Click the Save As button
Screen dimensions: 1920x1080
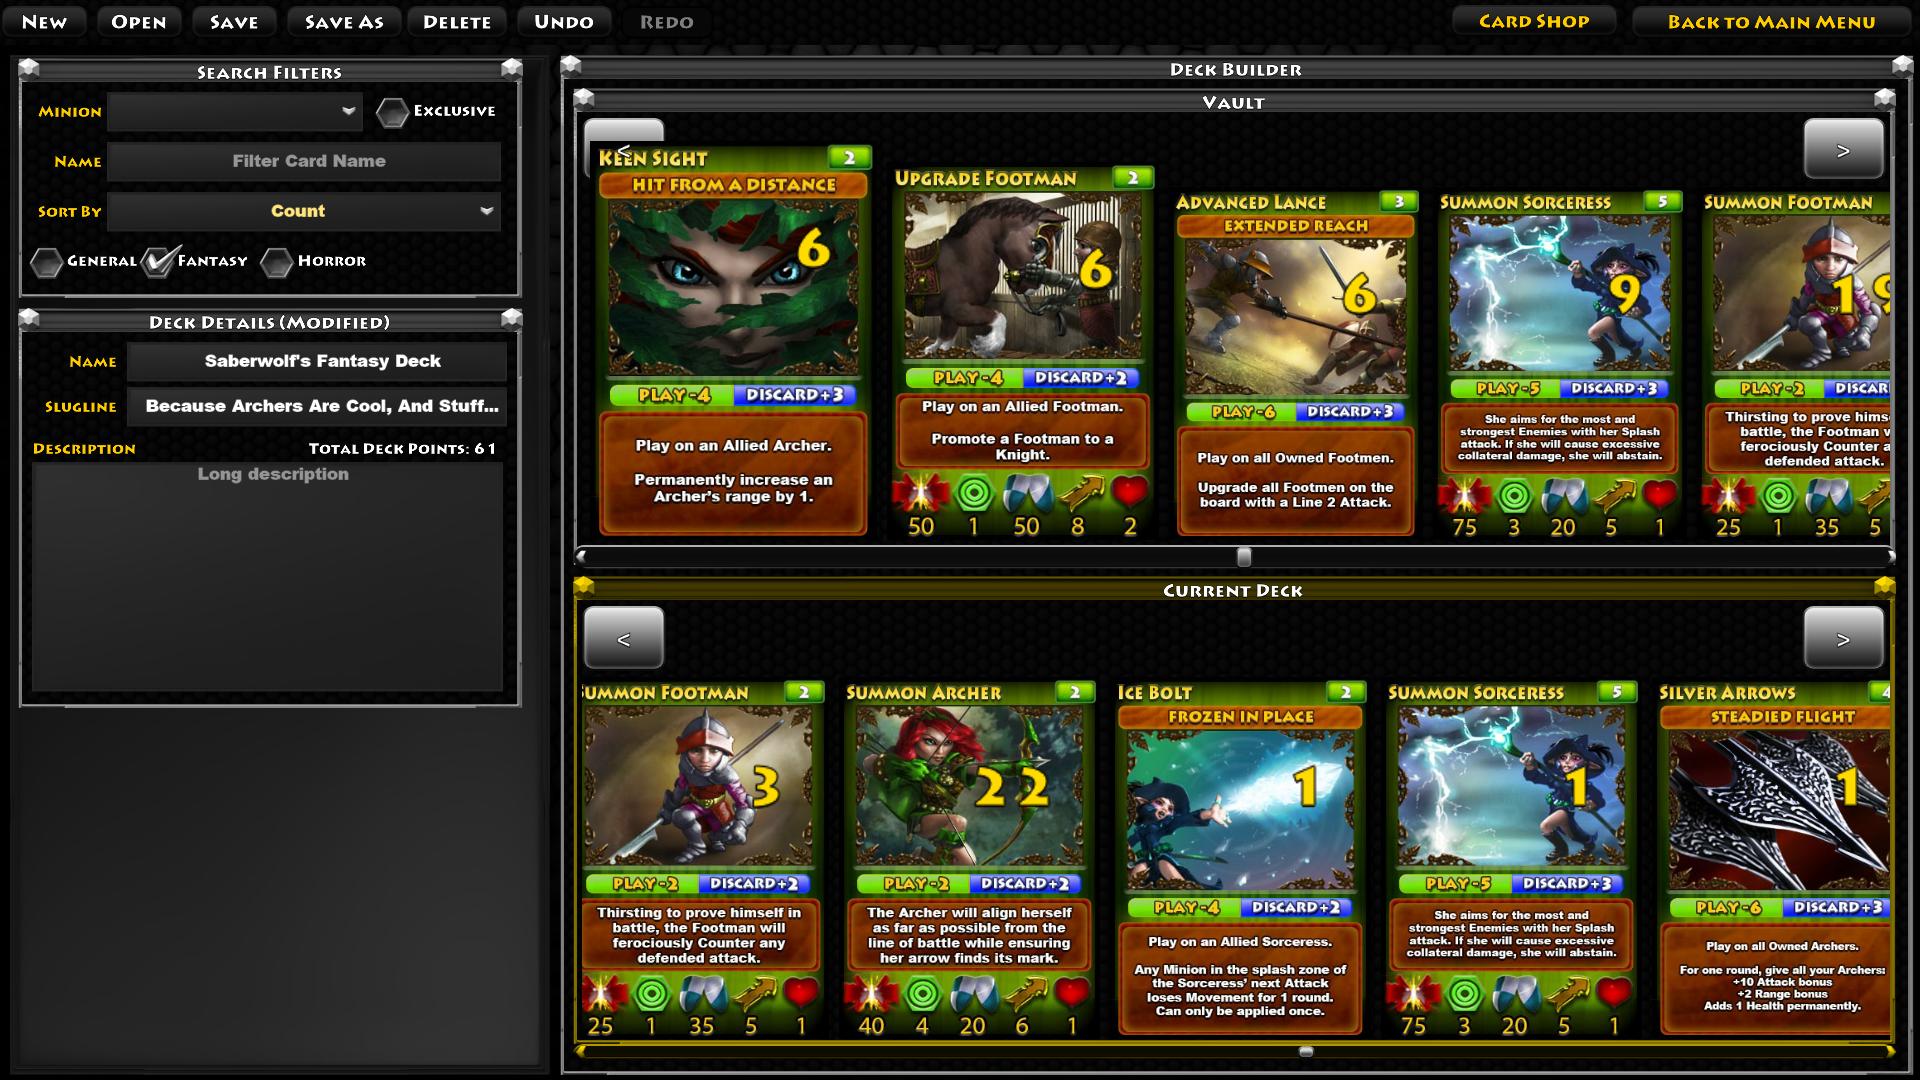pyautogui.click(x=342, y=20)
